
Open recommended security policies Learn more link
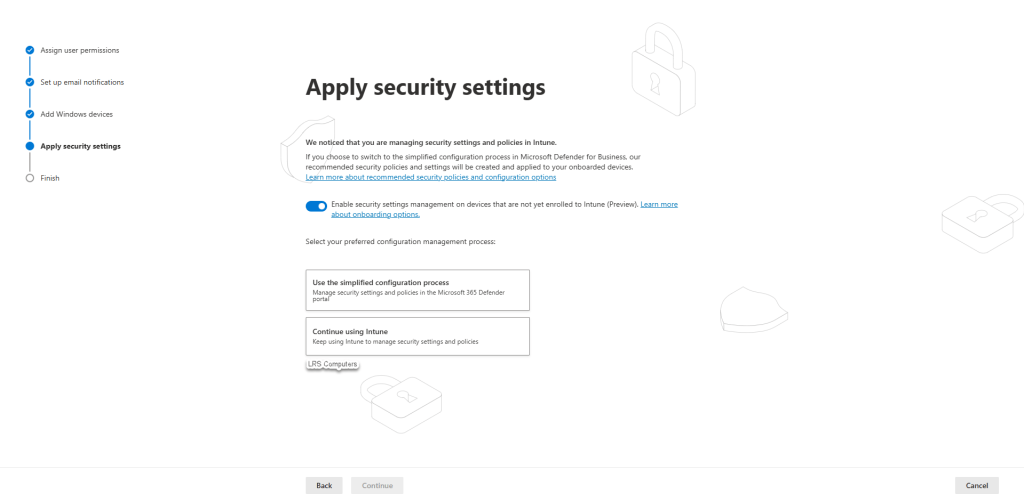click(431, 177)
